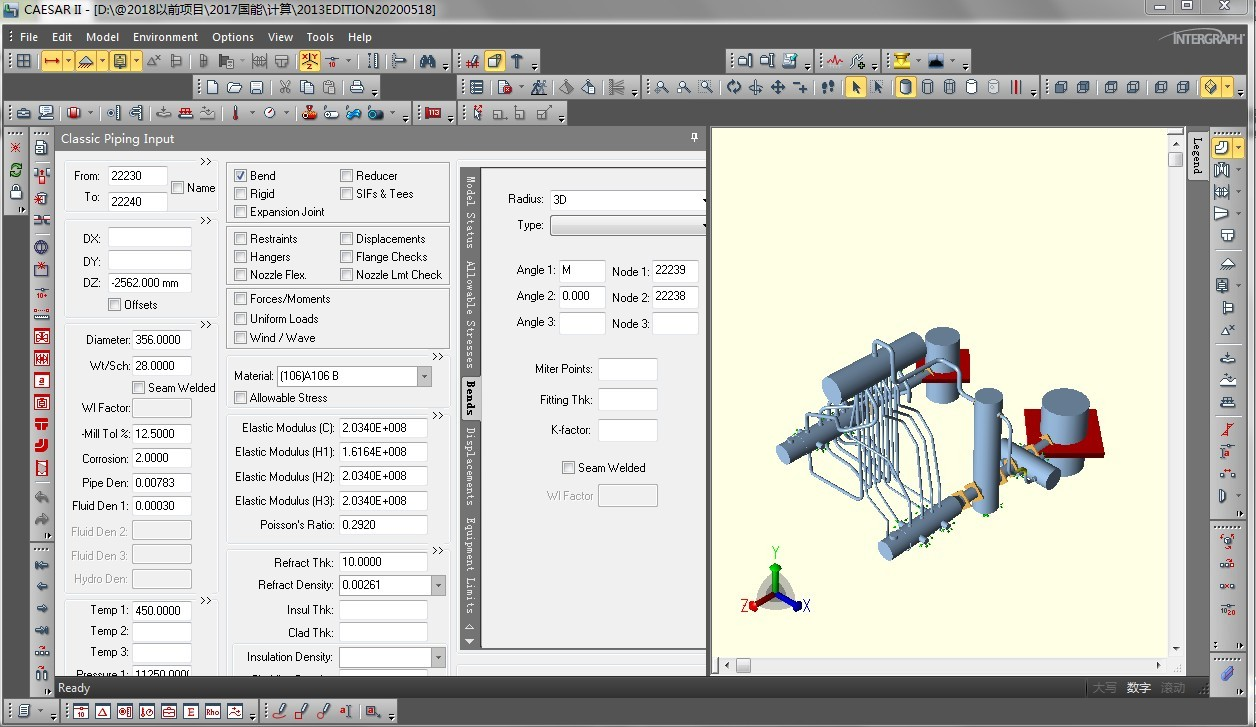Click the Paste clipboard icon
The image size is (1256, 727).
329,87
